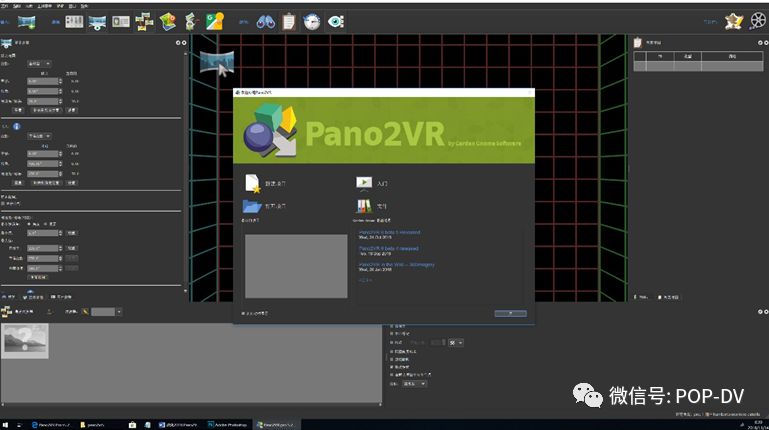This screenshot has height=430, width=769.
Task: Open the dropdown showing 50 in the lower panel
Action: point(456,343)
